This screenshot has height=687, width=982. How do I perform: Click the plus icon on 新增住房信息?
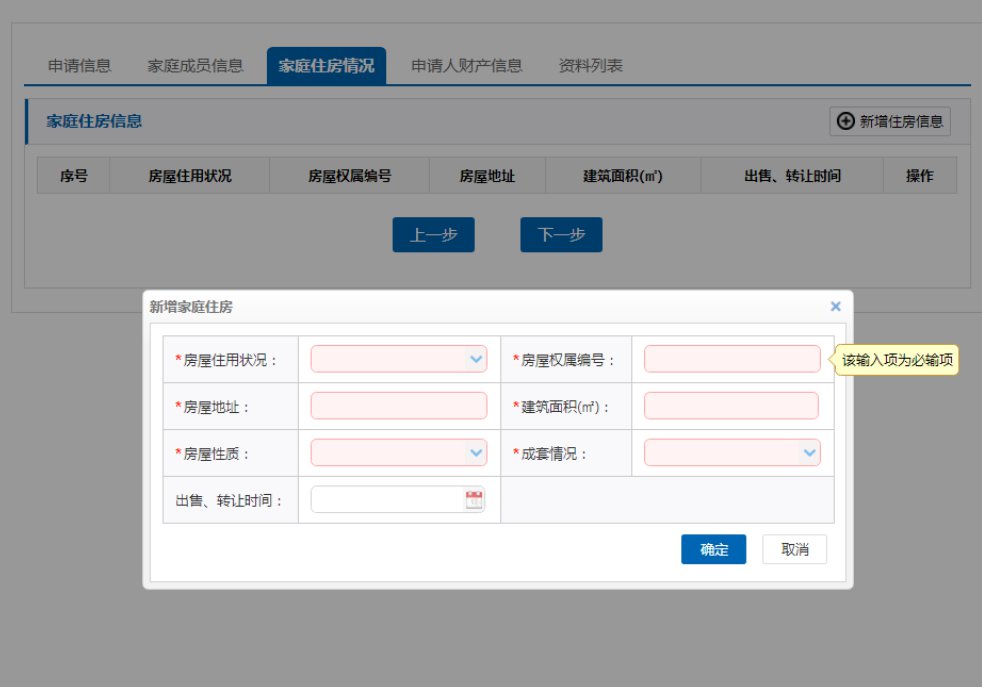coord(846,121)
